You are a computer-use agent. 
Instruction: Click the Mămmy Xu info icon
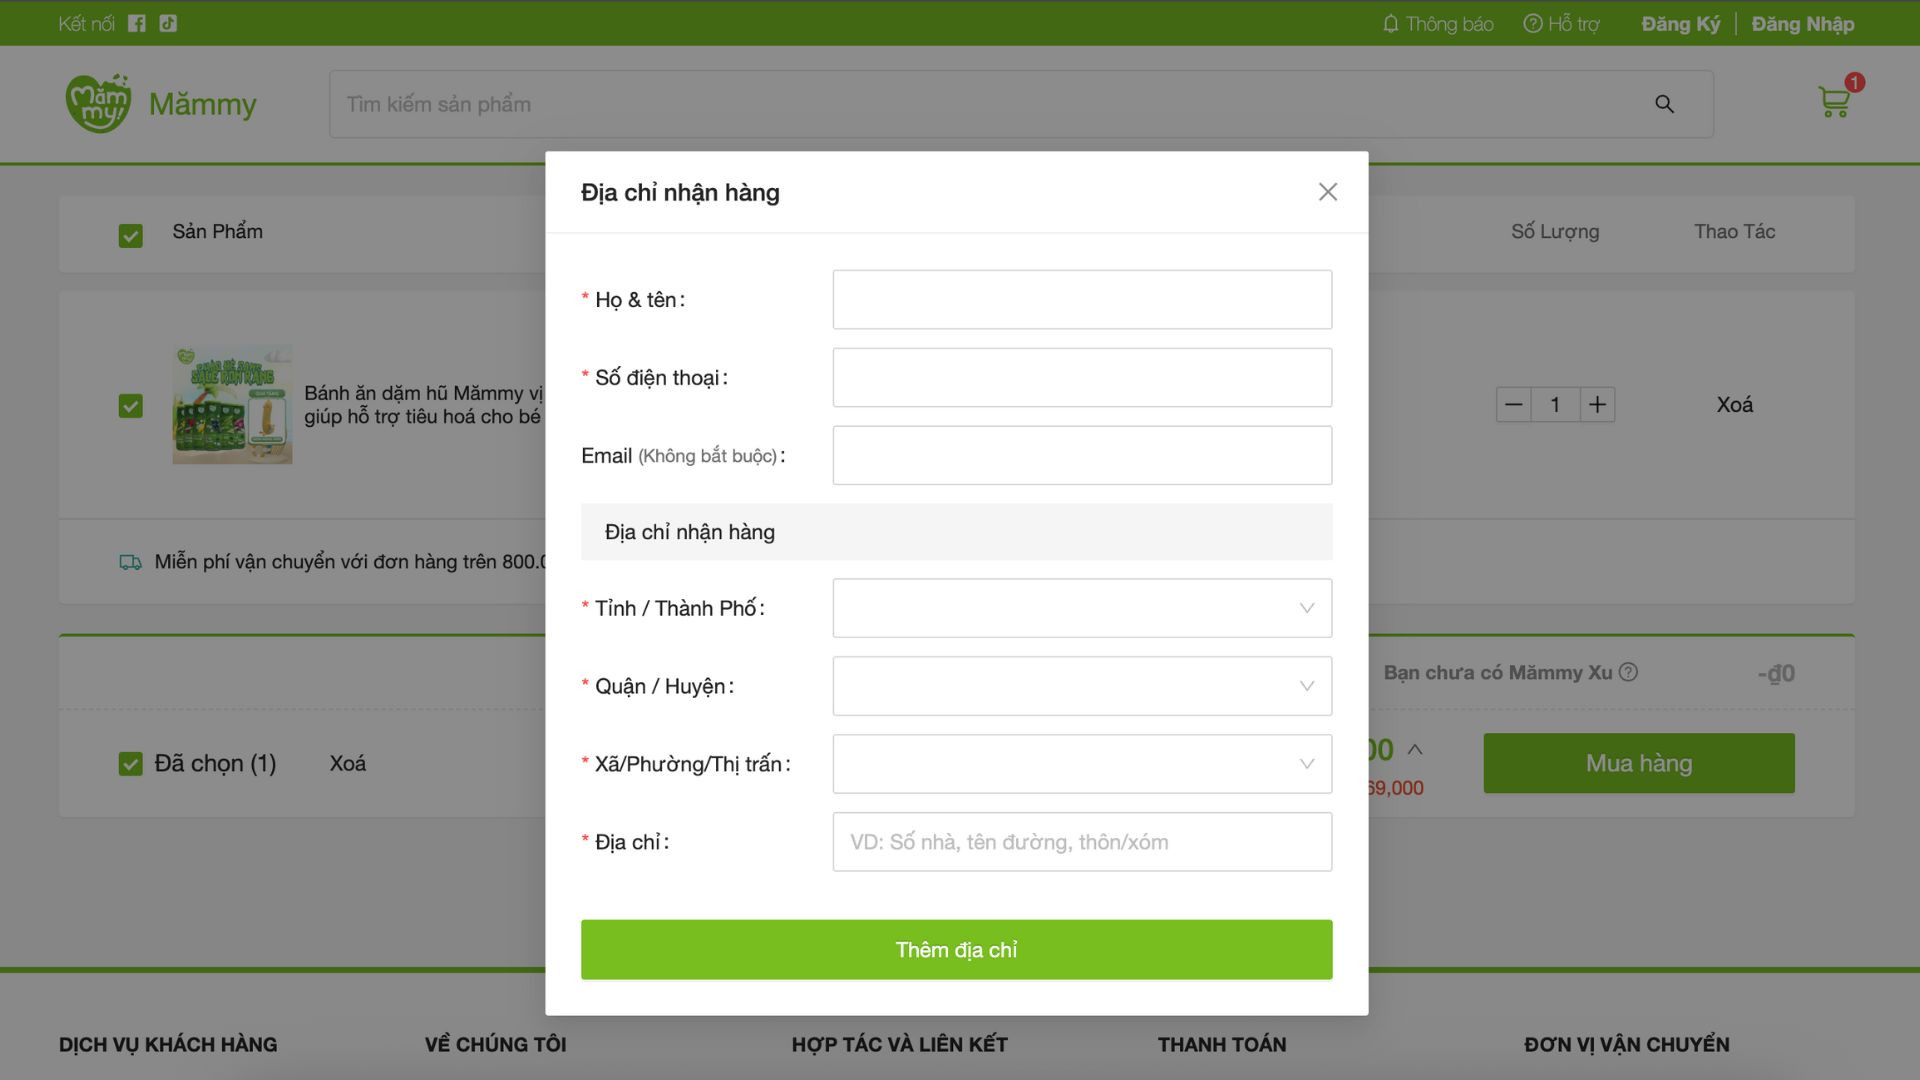coord(1628,672)
